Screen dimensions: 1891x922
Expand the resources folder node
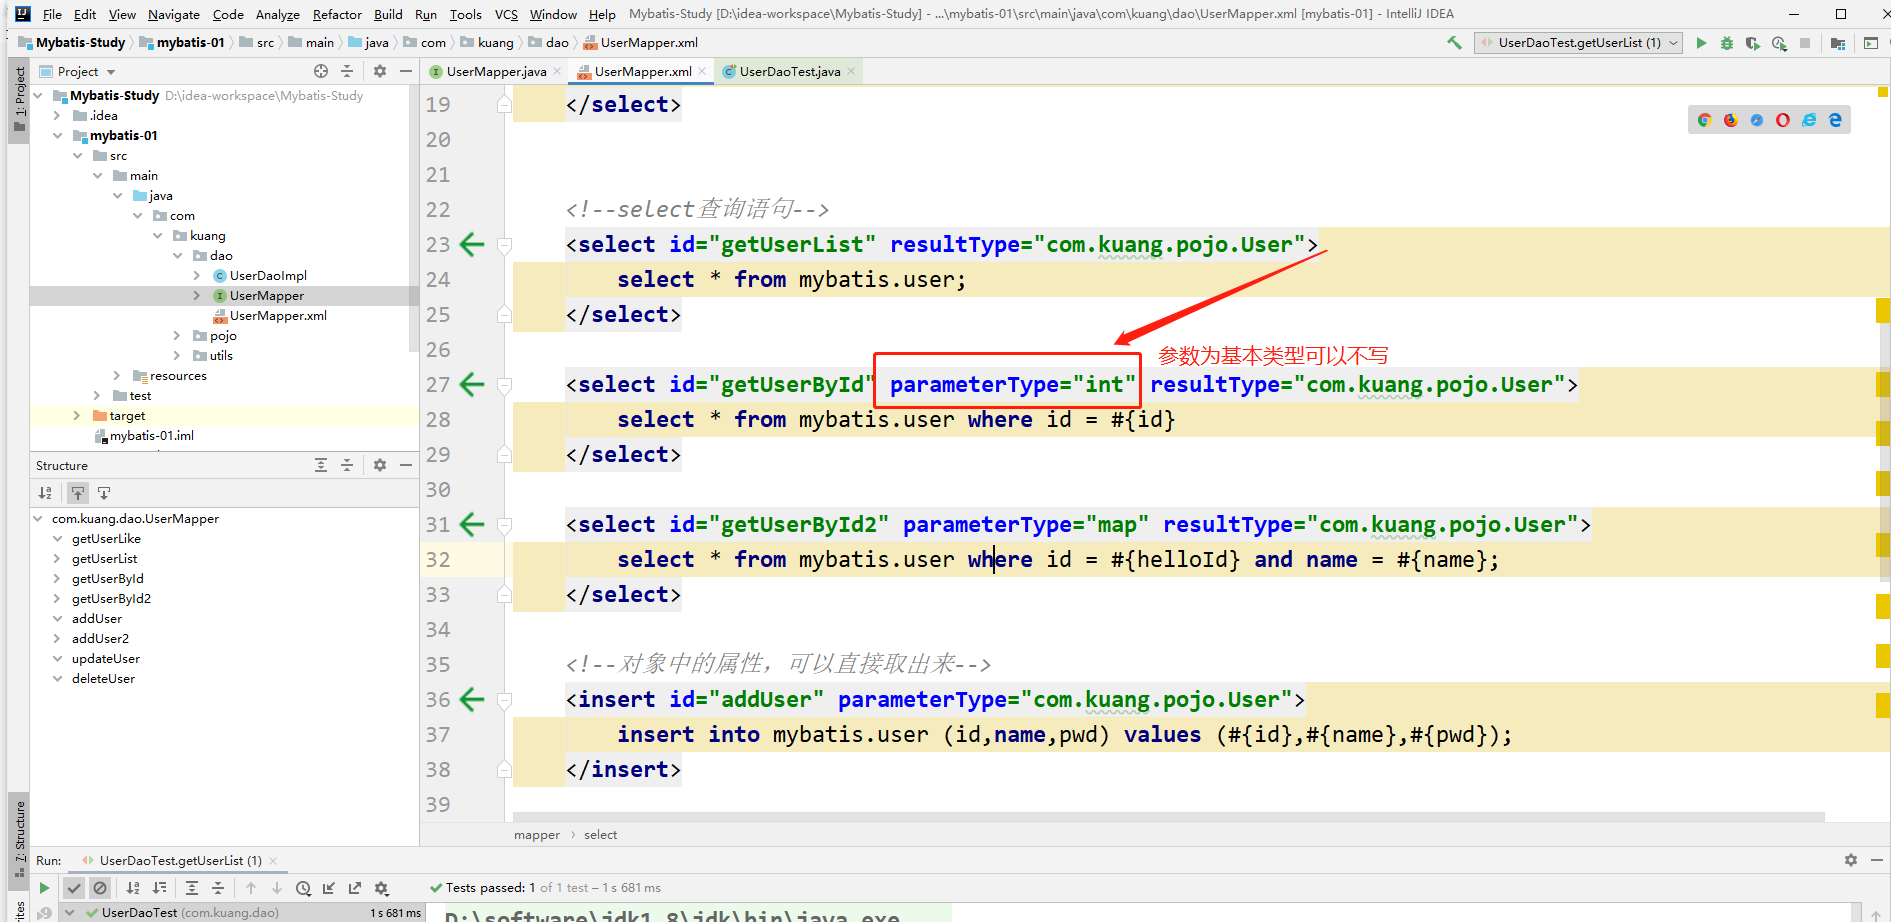coord(117,376)
